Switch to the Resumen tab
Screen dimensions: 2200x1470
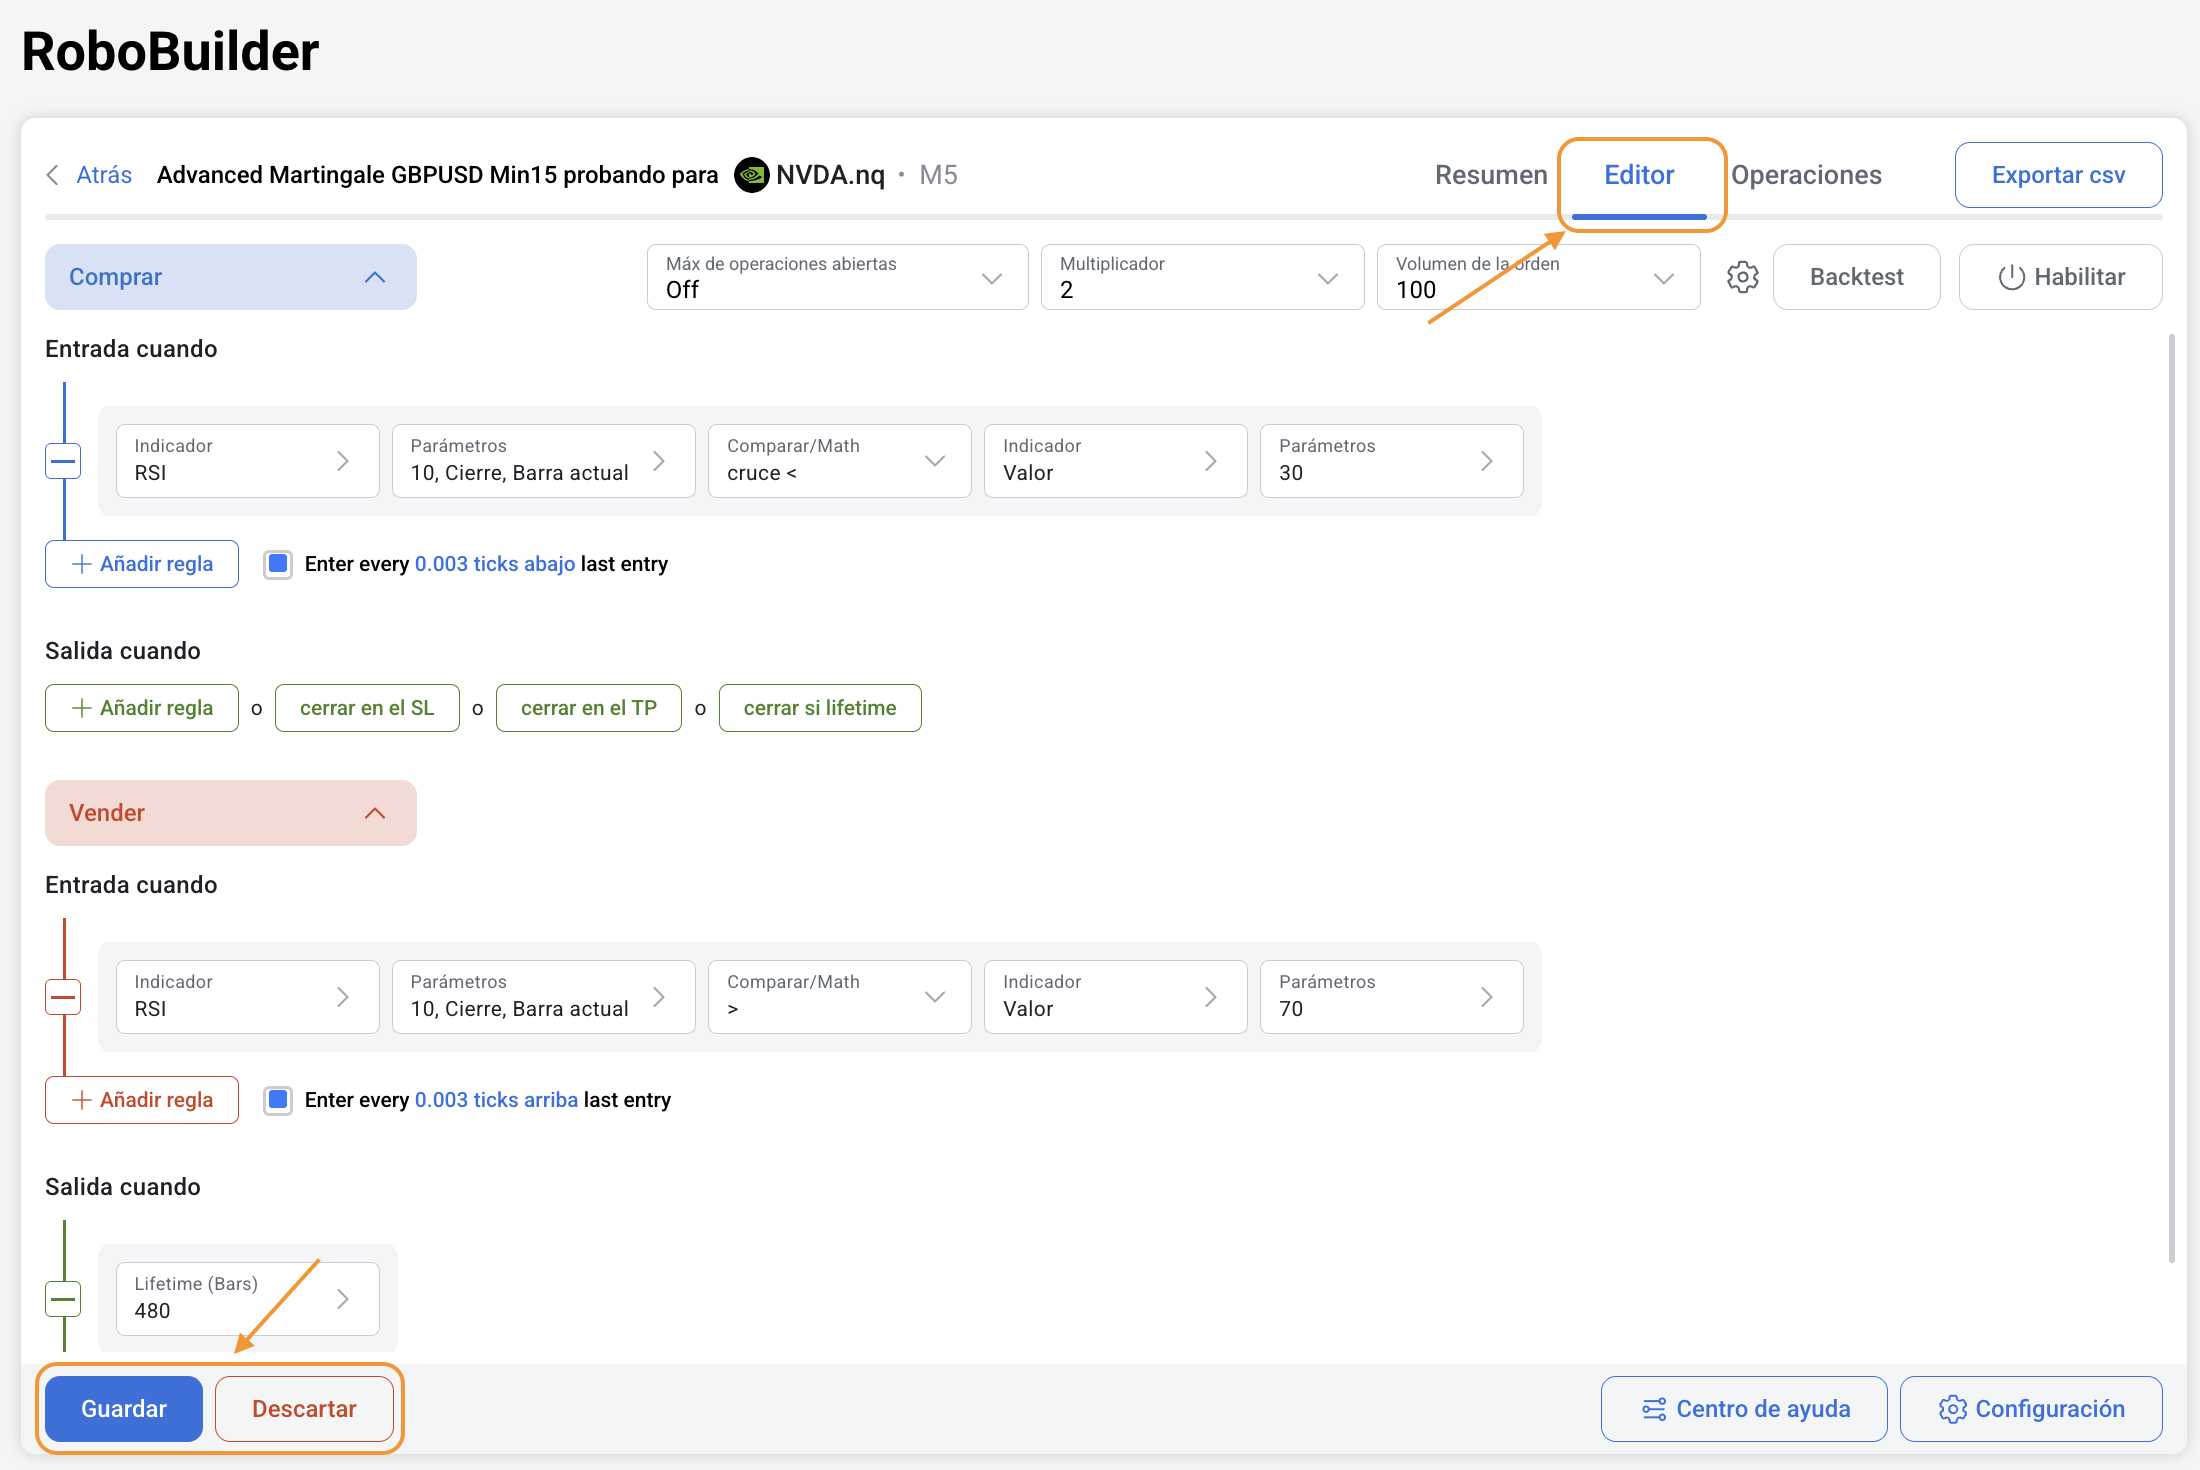click(x=1490, y=175)
